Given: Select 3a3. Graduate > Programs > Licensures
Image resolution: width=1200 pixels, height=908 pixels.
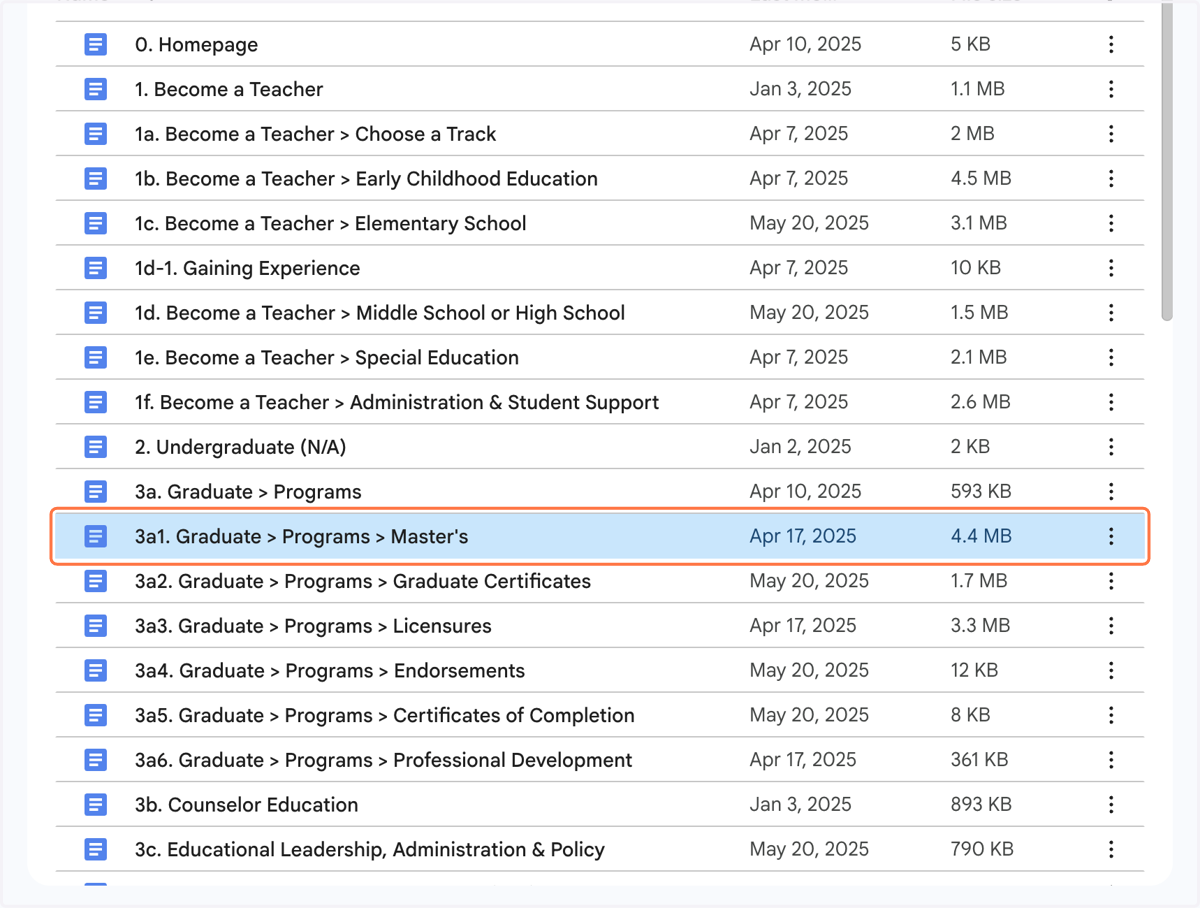Looking at the screenshot, I should pos(600,626).
